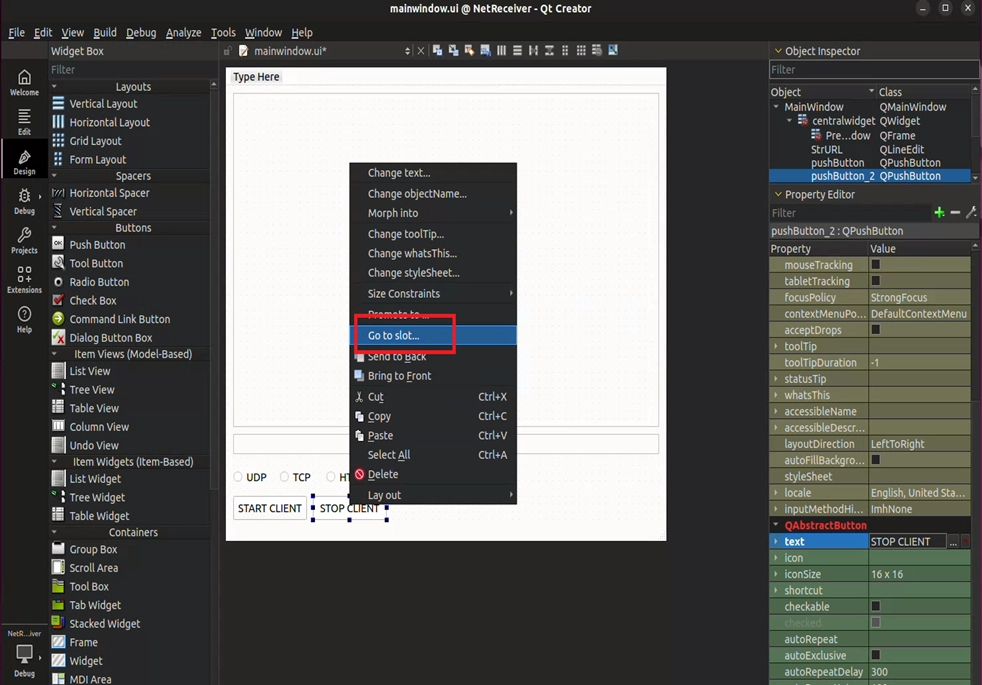The image size is (982, 685).
Task: Pick Push Button in Widget Box
Action: tap(97, 245)
